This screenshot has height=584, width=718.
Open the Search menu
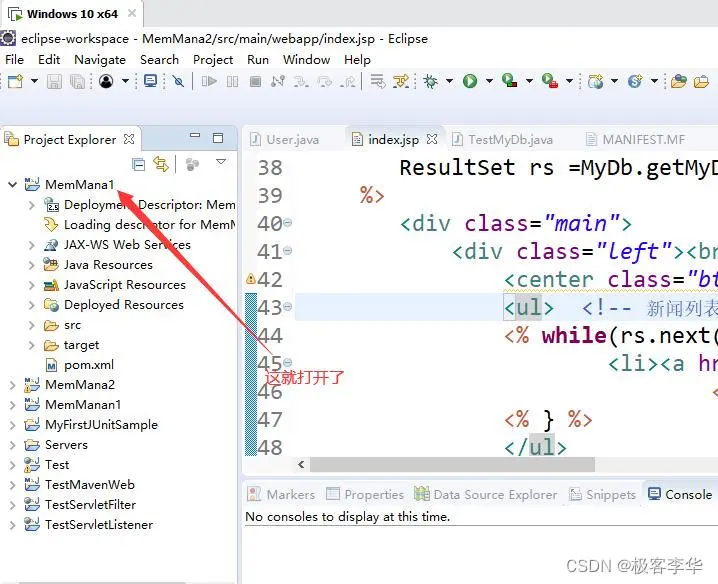tap(159, 60)
